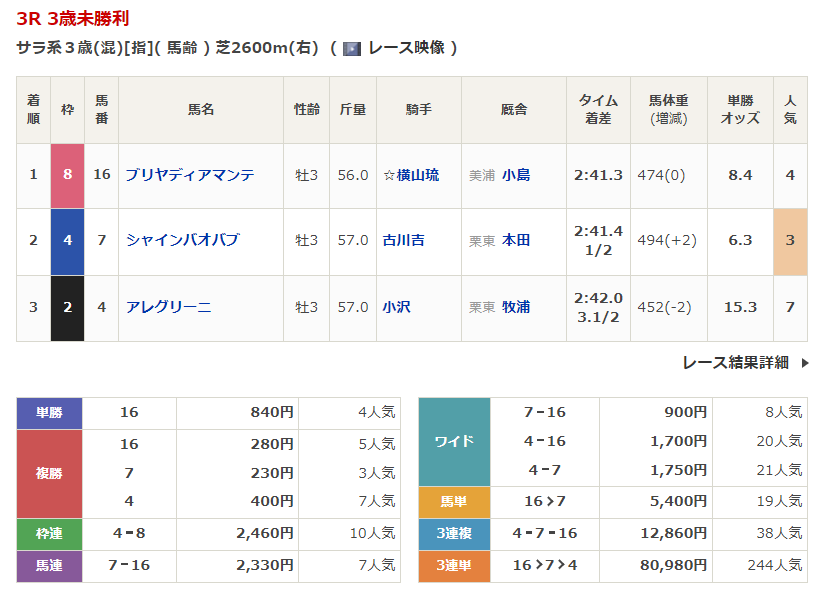This screenshot has height=593, width=823.
Task: Click the 単勝 win payout label
Action: point(49,413)
